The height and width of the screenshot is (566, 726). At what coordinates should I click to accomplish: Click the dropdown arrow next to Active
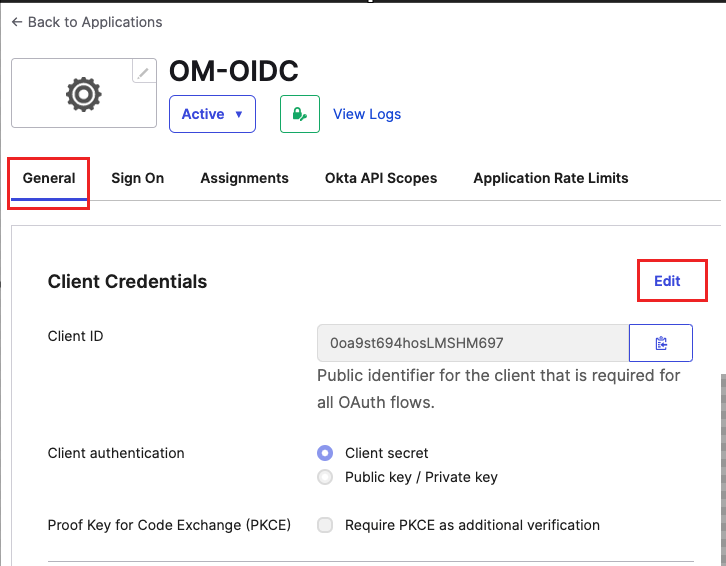(239, 114)
